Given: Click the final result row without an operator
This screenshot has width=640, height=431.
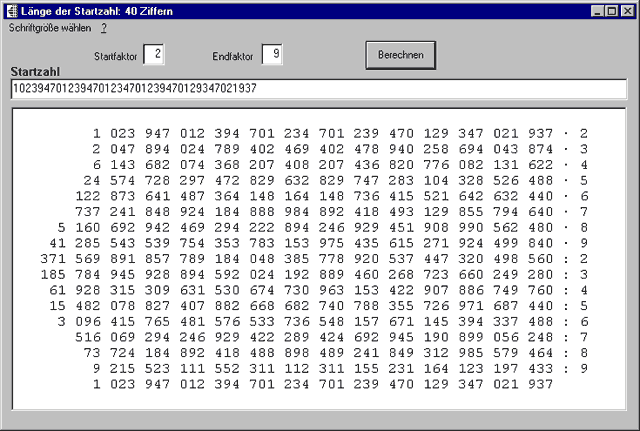Looking at the screenshot, I should click(323, 384).
